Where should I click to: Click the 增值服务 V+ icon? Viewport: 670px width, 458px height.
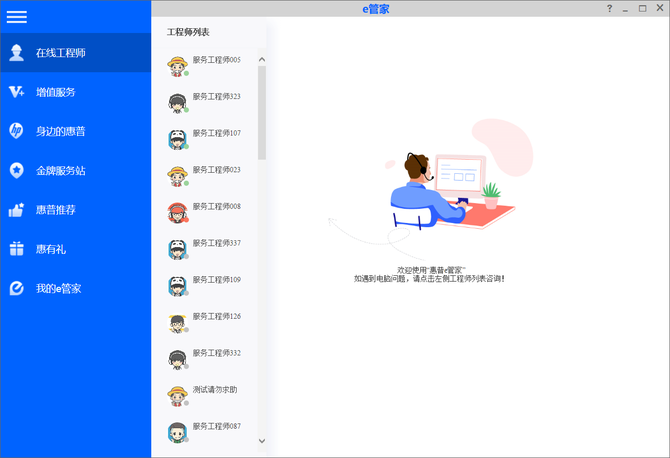(16, 92)
